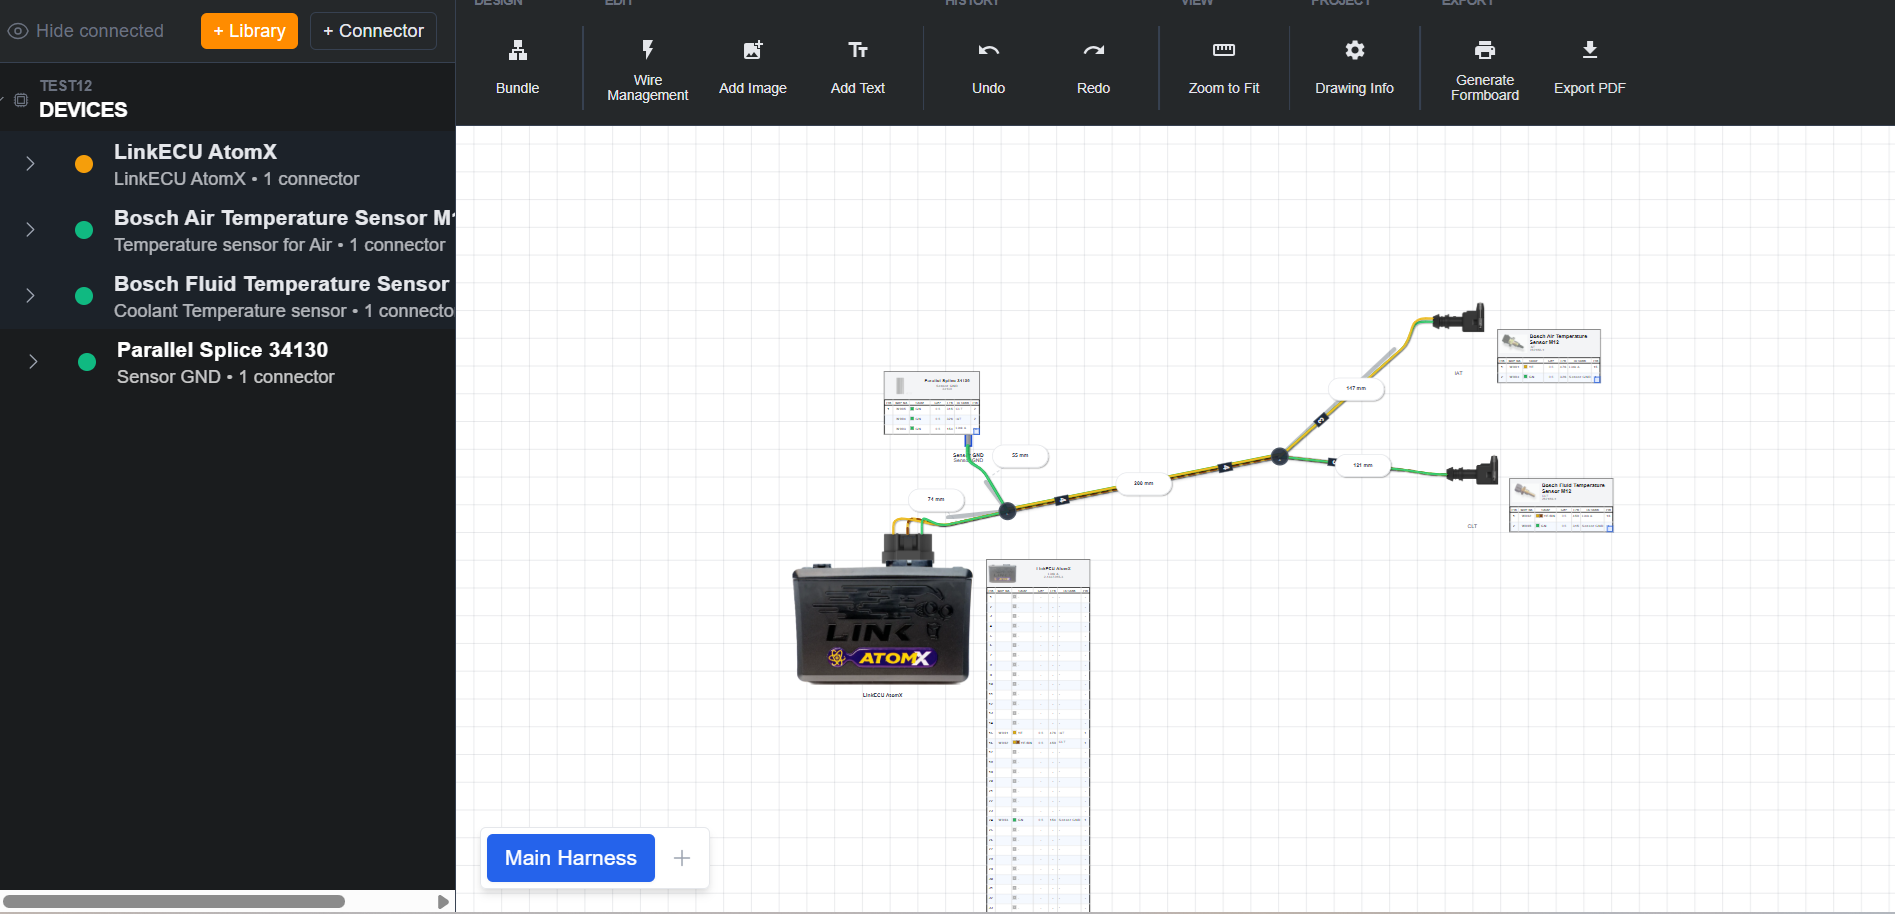This screenshot has height=914, width=1895.
Task: Export the drawing as PDF
Action: point(1589,67)
